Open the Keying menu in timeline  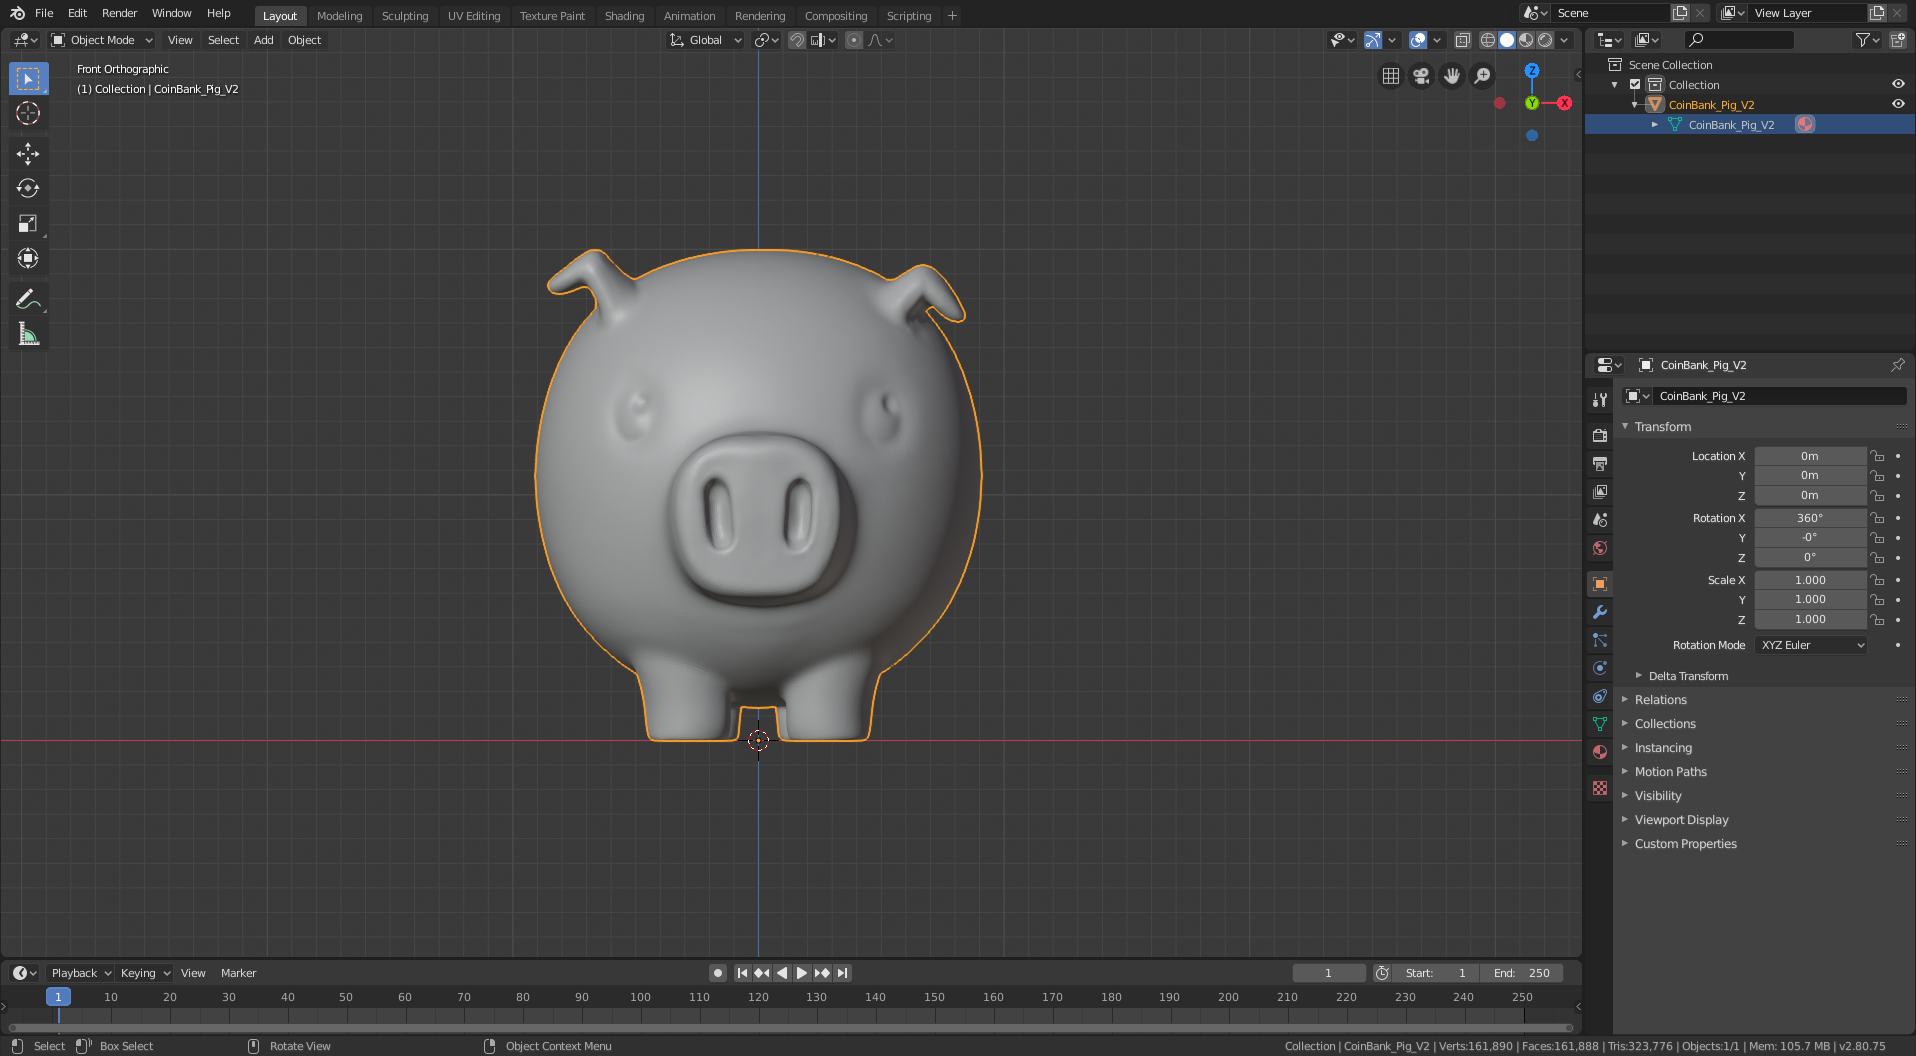click(x=144, y=973)
